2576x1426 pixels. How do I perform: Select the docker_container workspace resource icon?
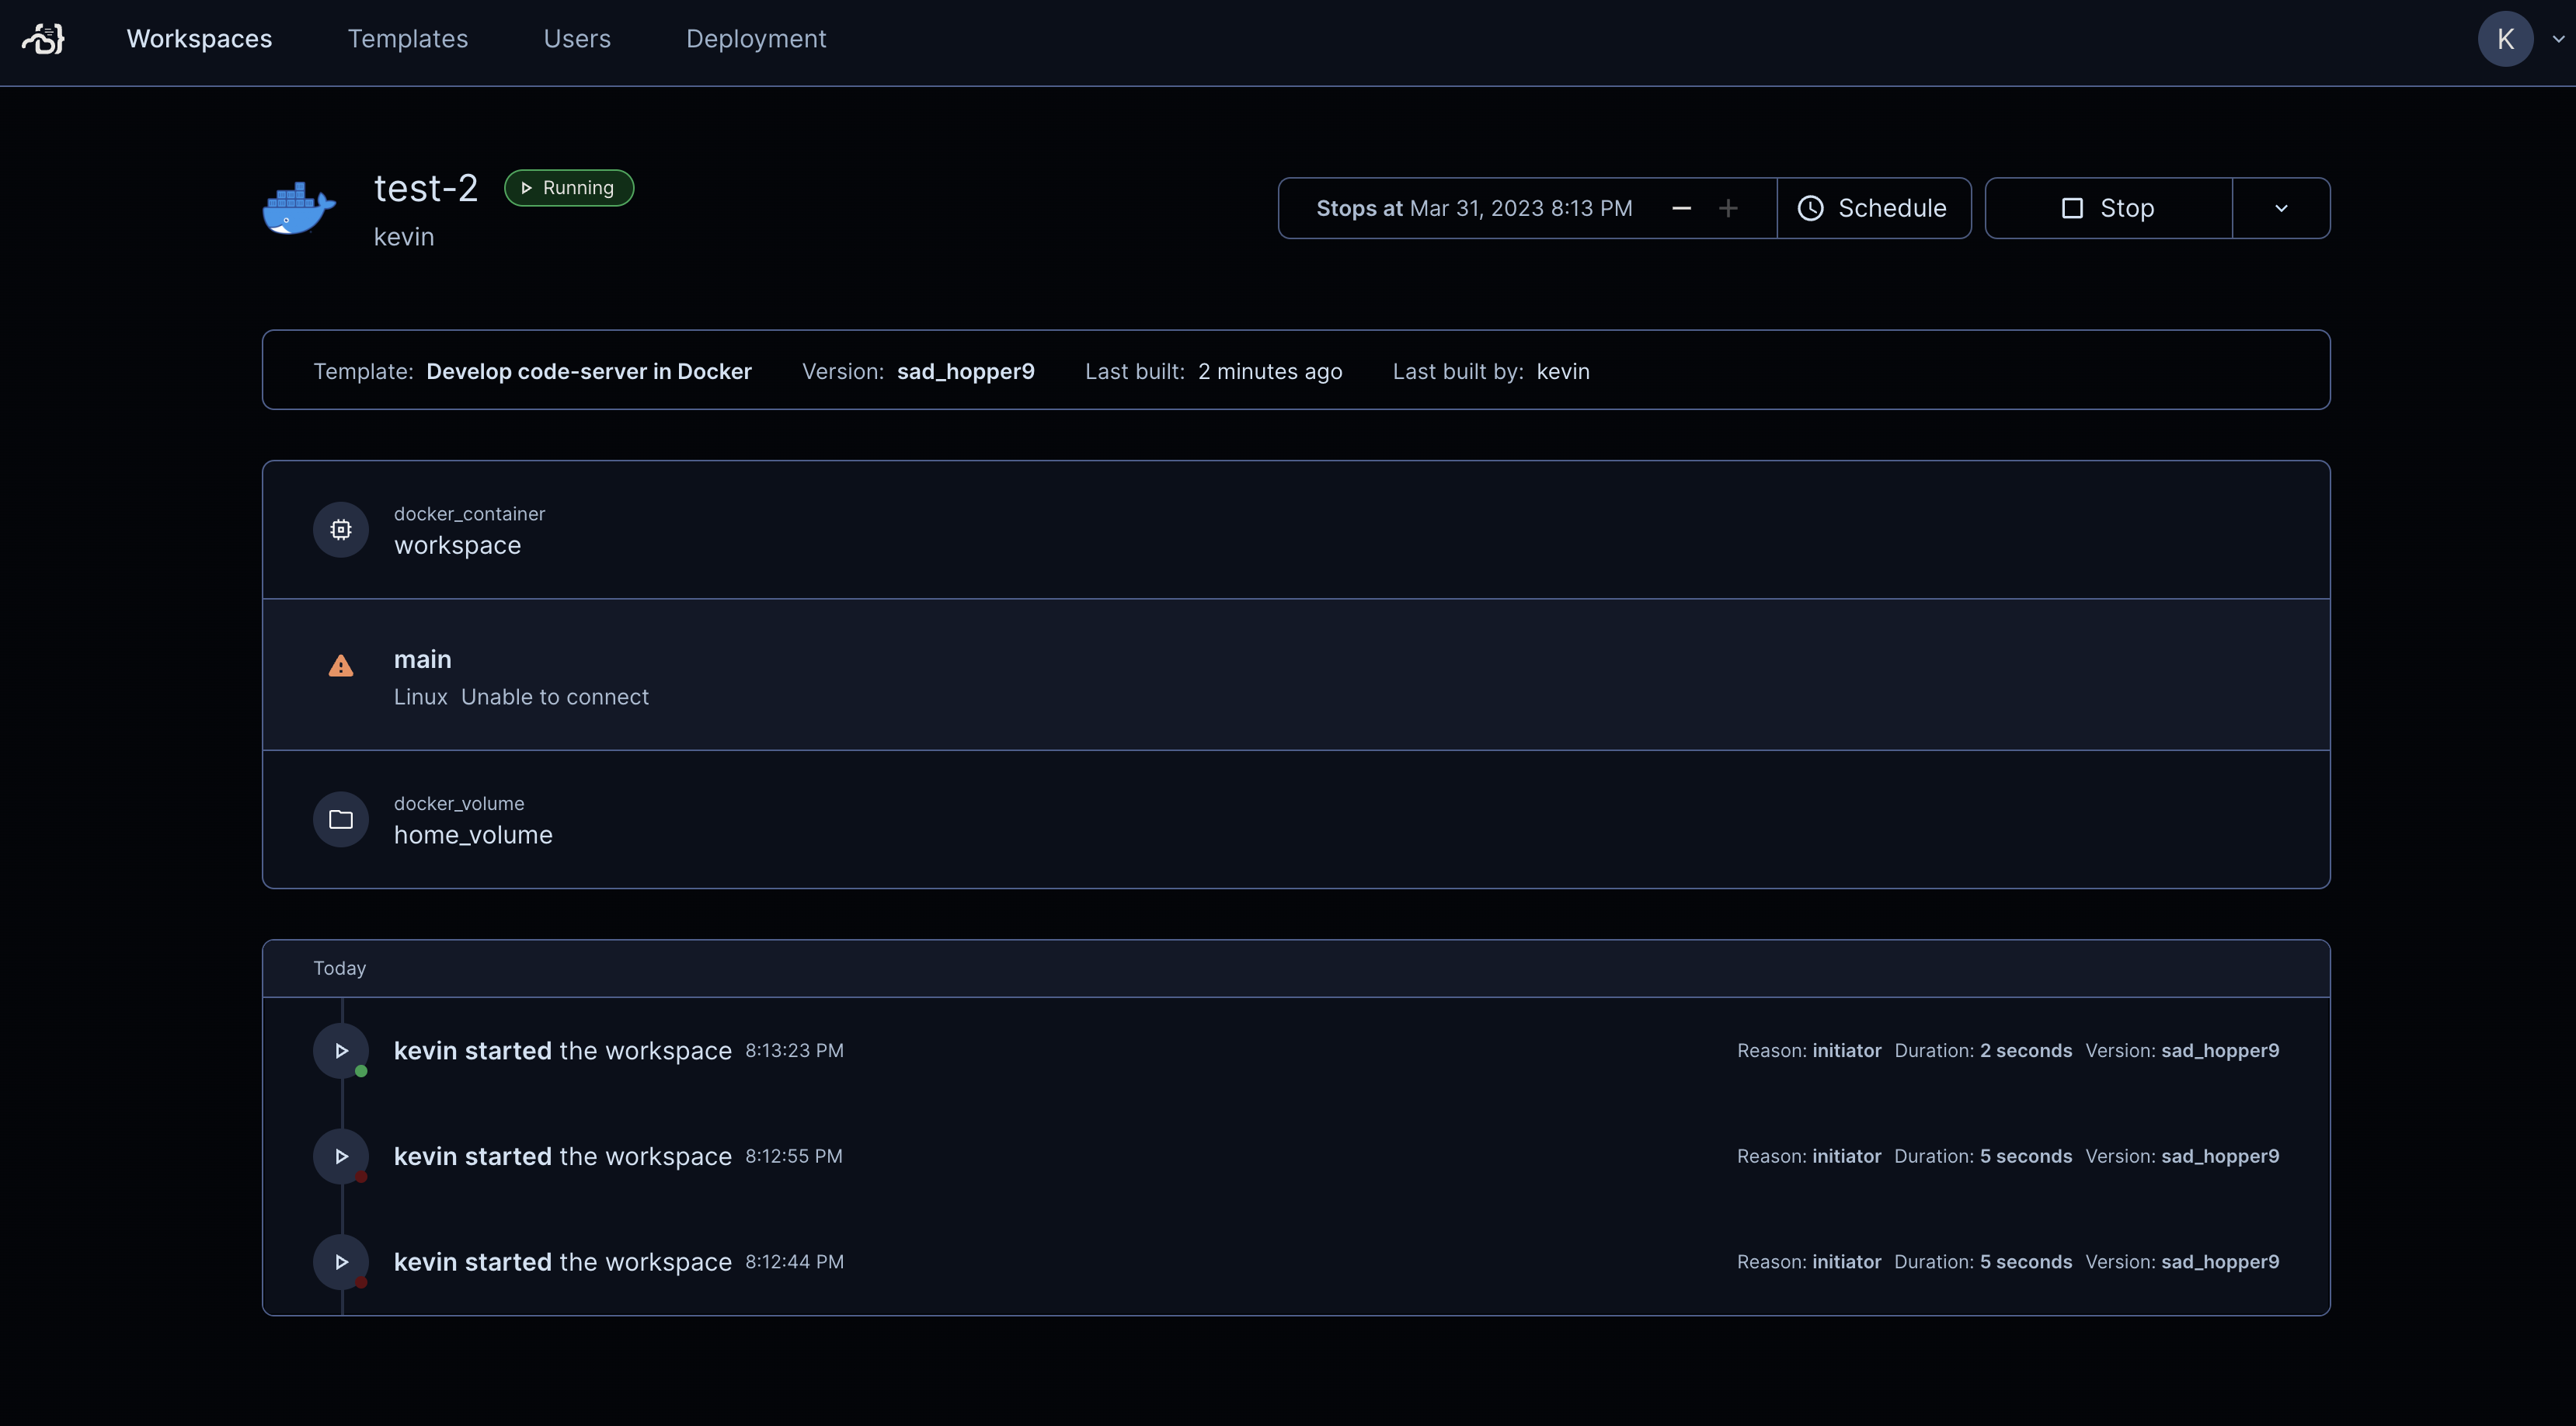[340, 529]
